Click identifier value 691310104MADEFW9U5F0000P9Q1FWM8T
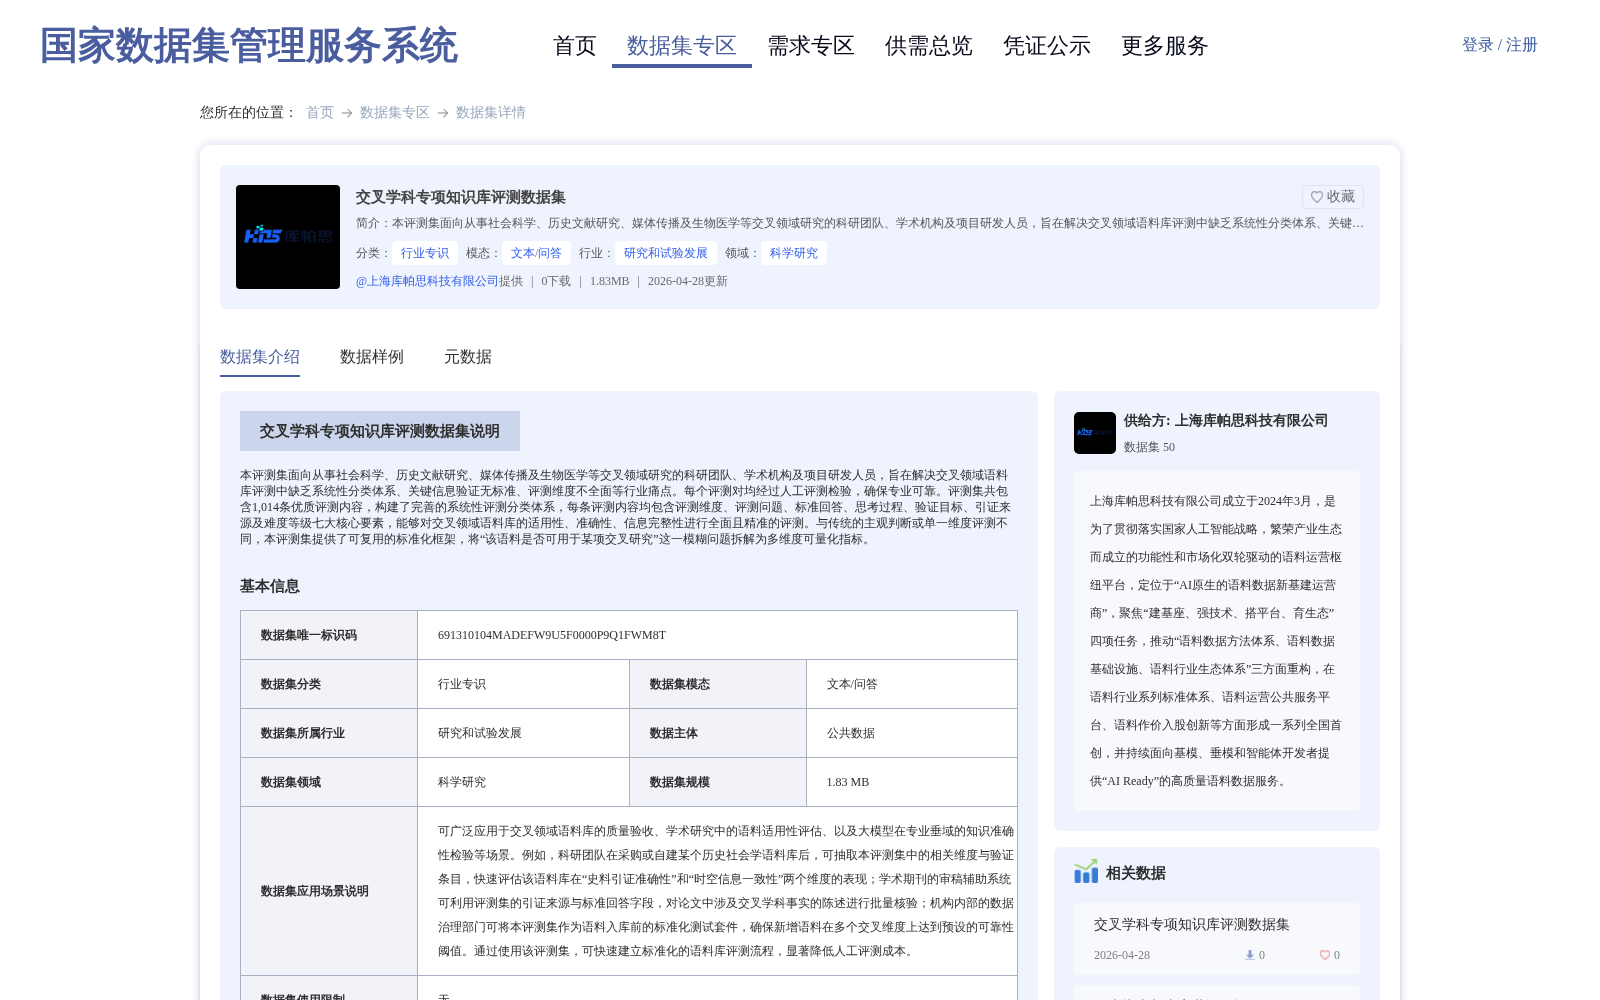This screenshot has width=1600, height=1000. pos(552,635)
